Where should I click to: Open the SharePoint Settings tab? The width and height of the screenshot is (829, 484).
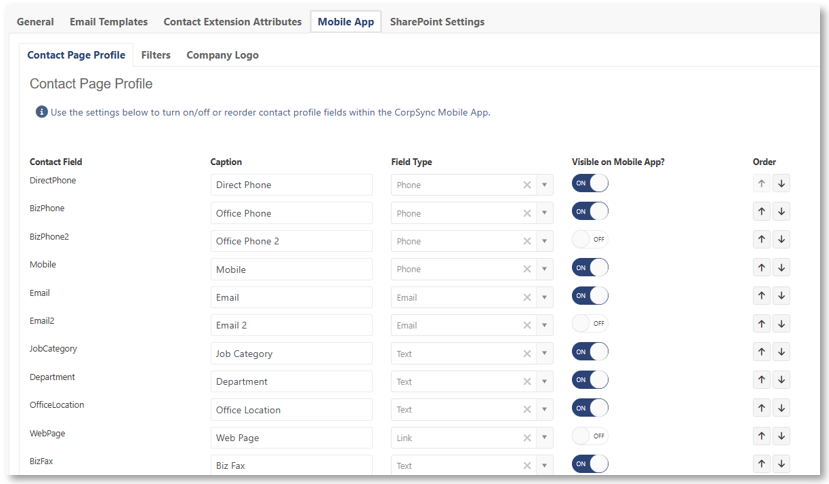(437, 22)
